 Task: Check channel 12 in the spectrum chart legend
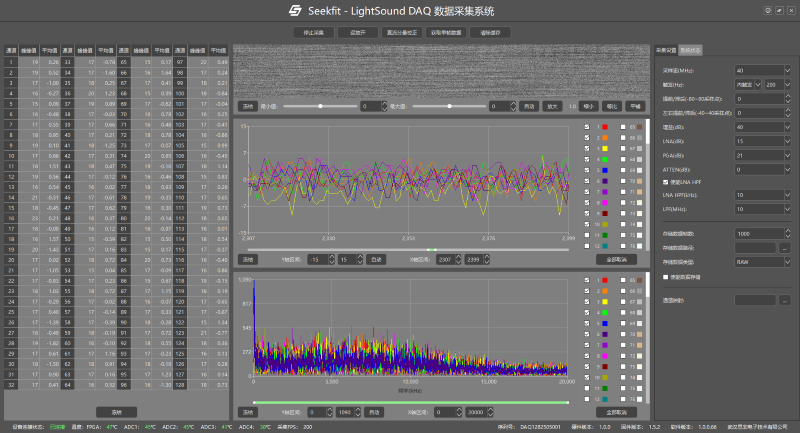point(587,399)
